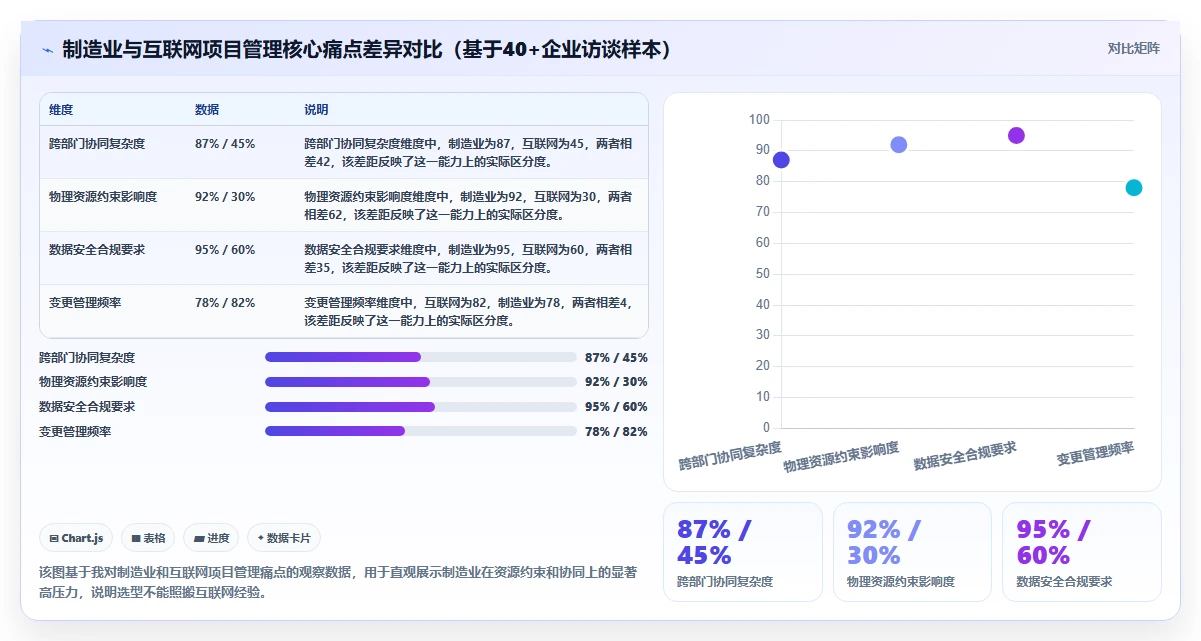Screen dimensions: 1201x641
Task: Click the 跨部门协同复杂度 progress bar
Action: 421,357
